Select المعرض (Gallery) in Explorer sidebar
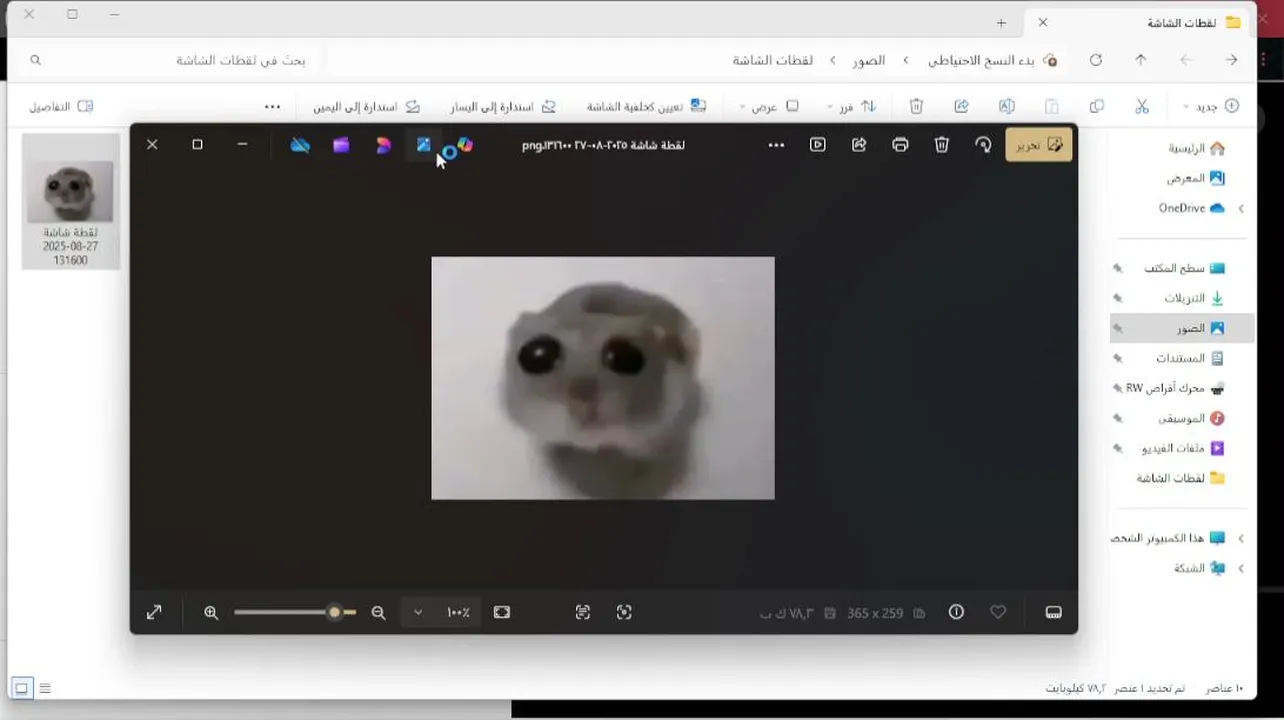The height and width of the screenshot is (720, 1284). 1196,178
